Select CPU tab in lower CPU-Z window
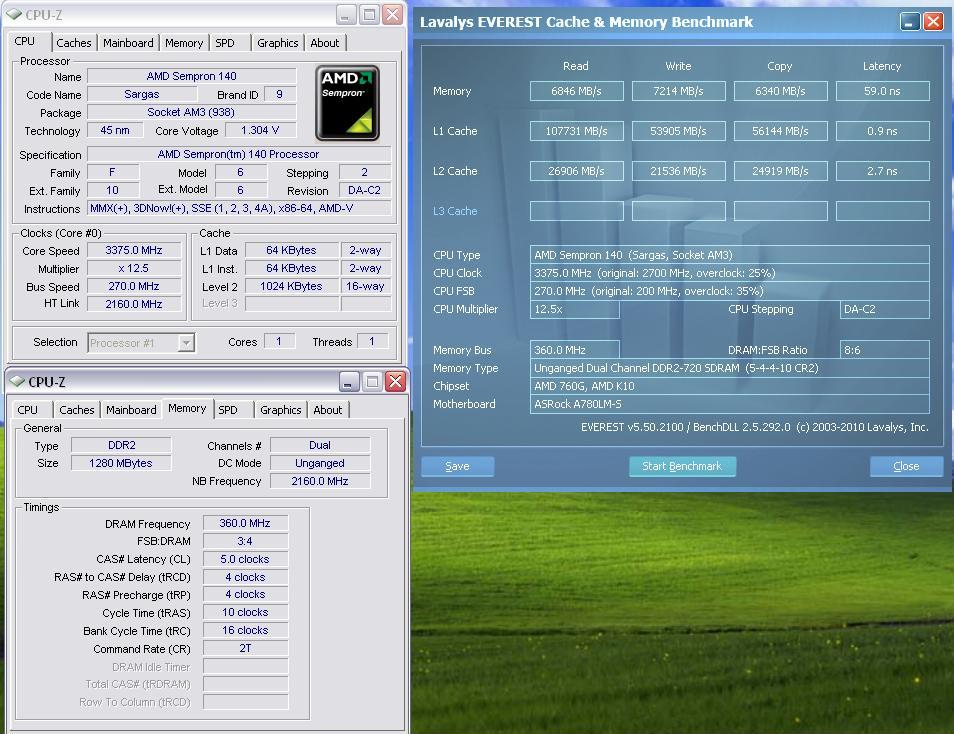This screenshot has width=954, height=734. (27, 410)
